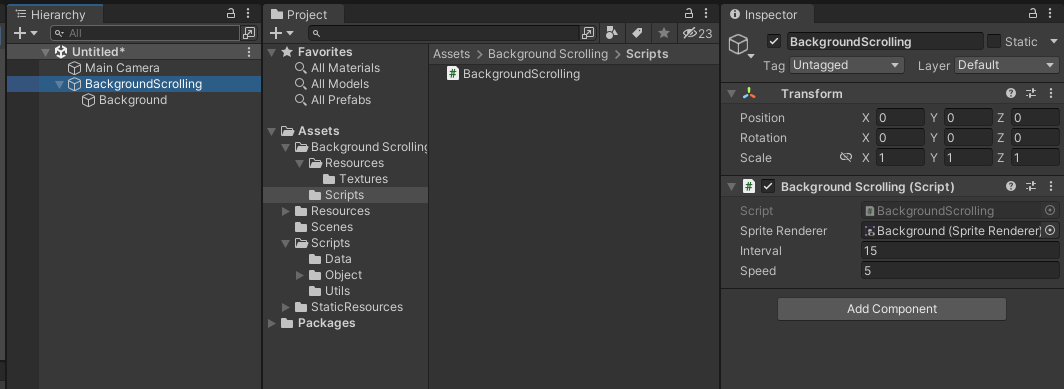Select All Models favorite search

click(x=339, y=84)
